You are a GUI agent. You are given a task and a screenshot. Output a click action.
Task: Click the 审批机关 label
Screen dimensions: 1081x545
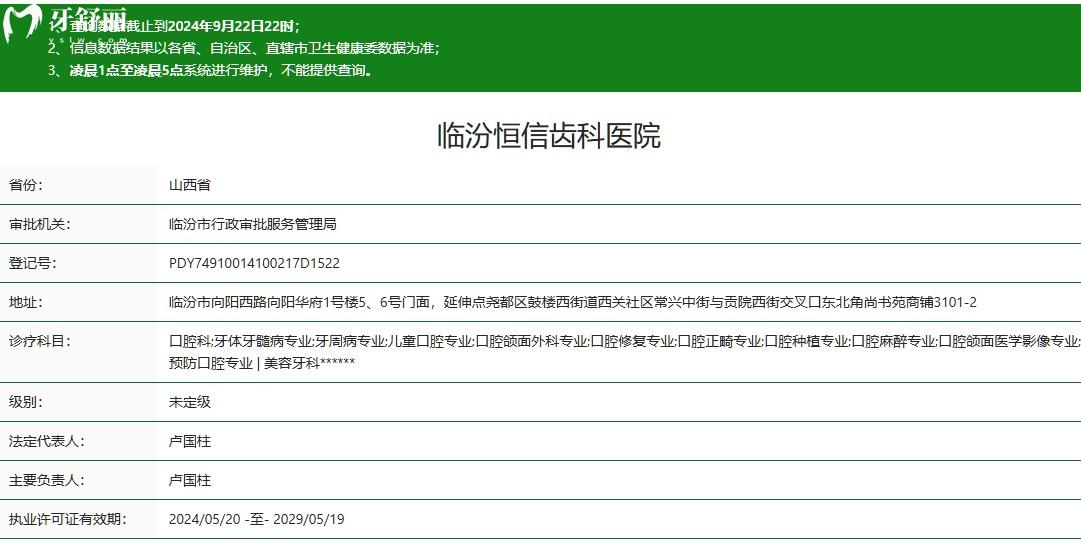tap(39, 225)
